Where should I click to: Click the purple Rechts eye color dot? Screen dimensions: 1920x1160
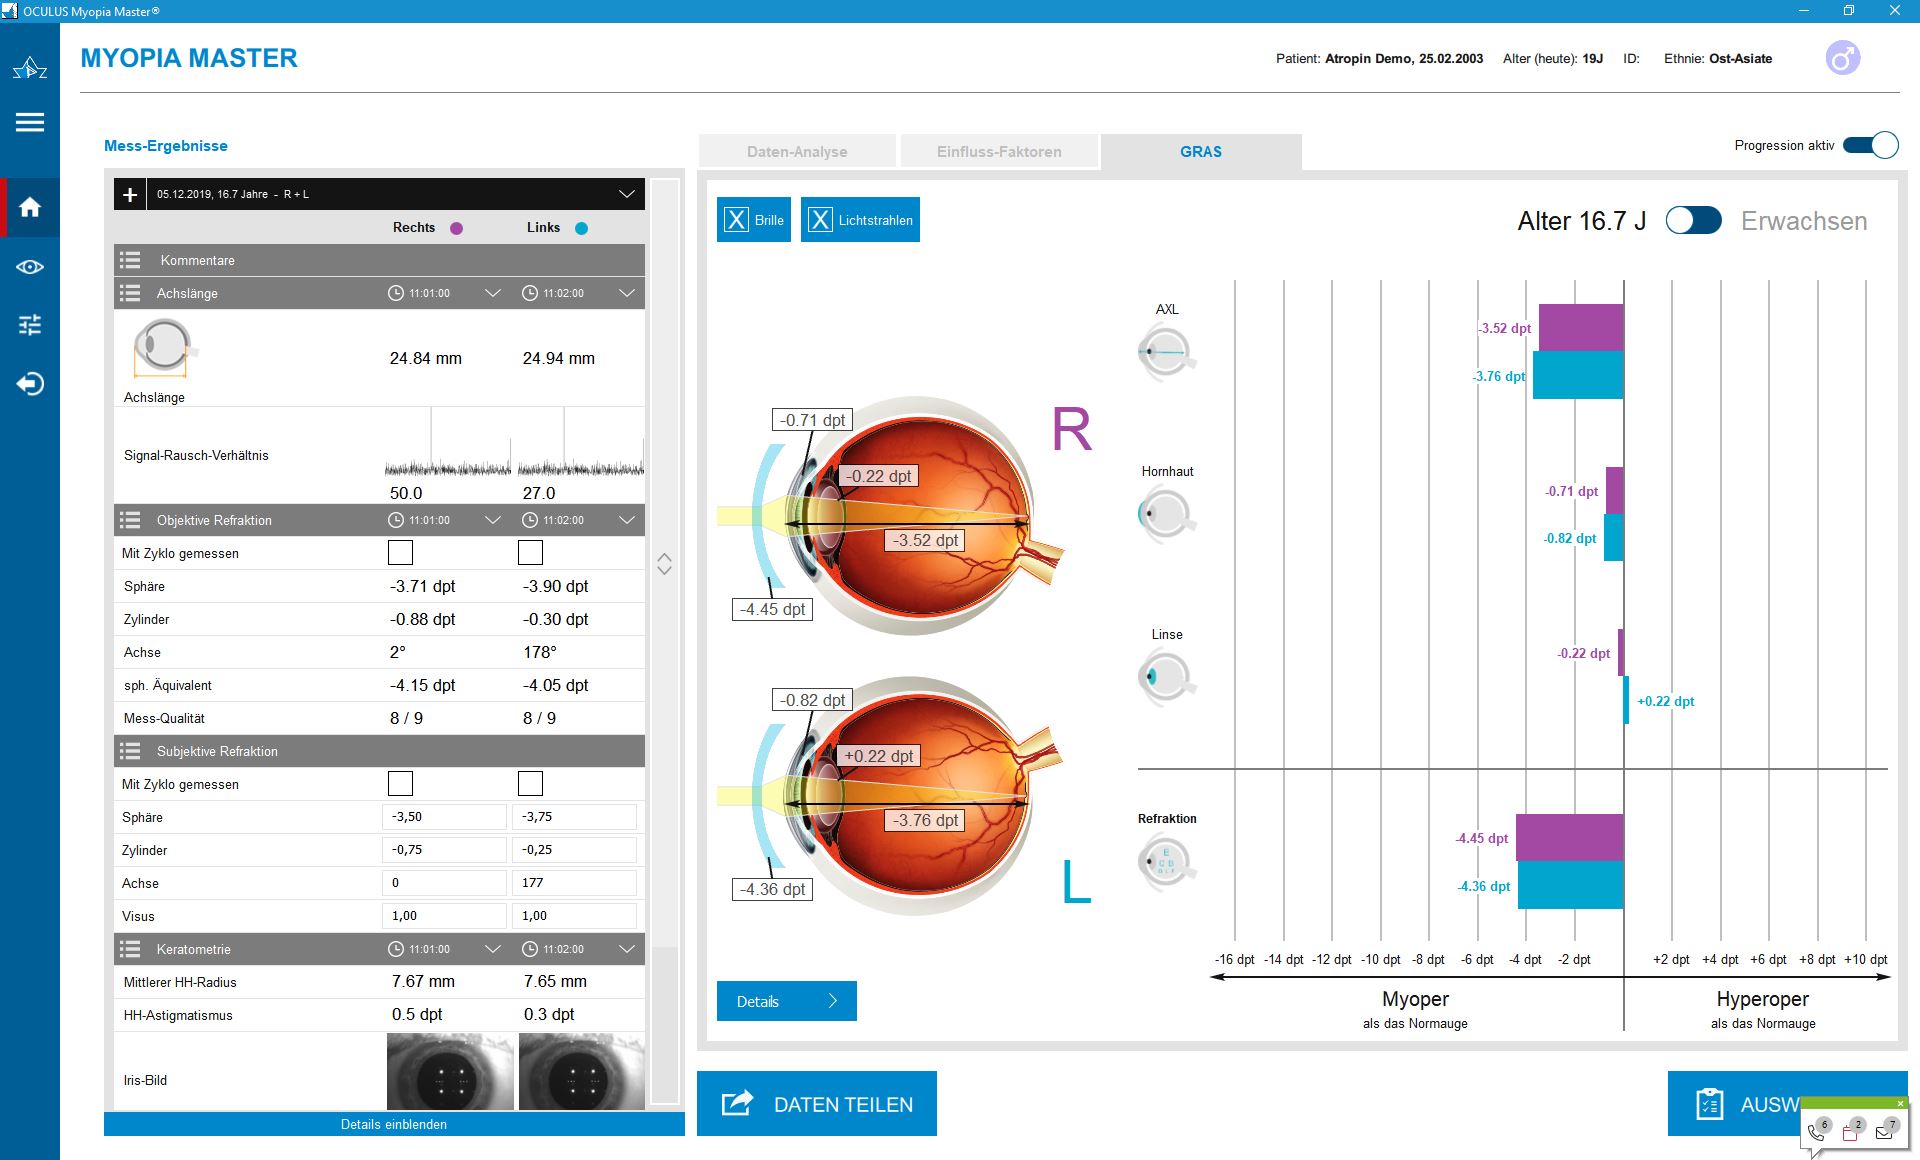tap(456, 228)
